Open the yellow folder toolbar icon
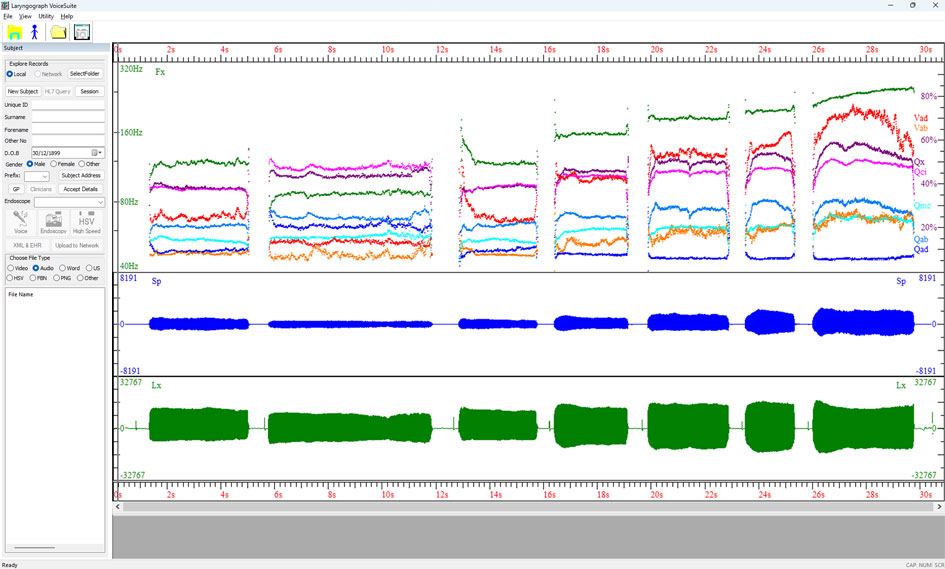The width and height of the screenshot is (945, 569). [x=58, y=32]
